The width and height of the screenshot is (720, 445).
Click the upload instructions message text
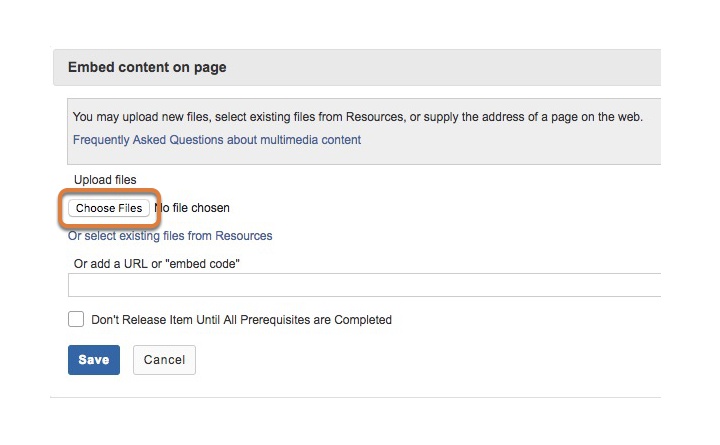(358, 117)
